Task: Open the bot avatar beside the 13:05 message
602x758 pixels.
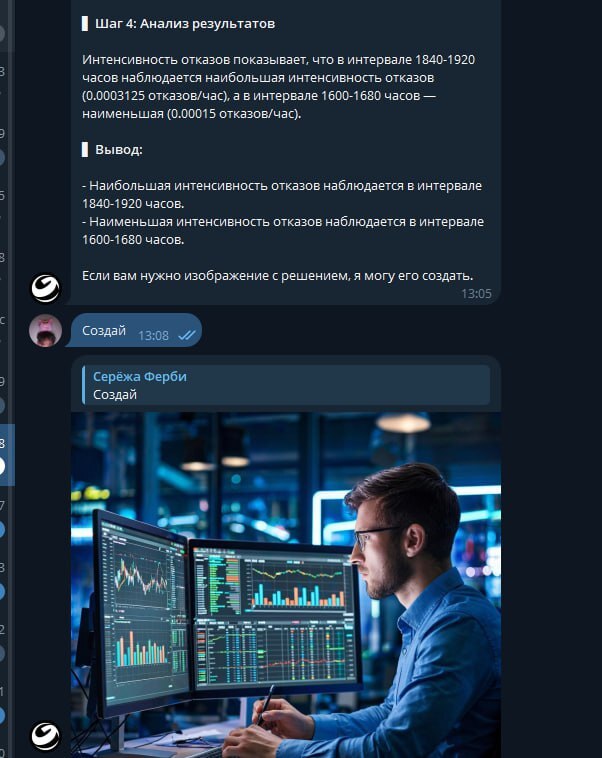Action: 45,289
